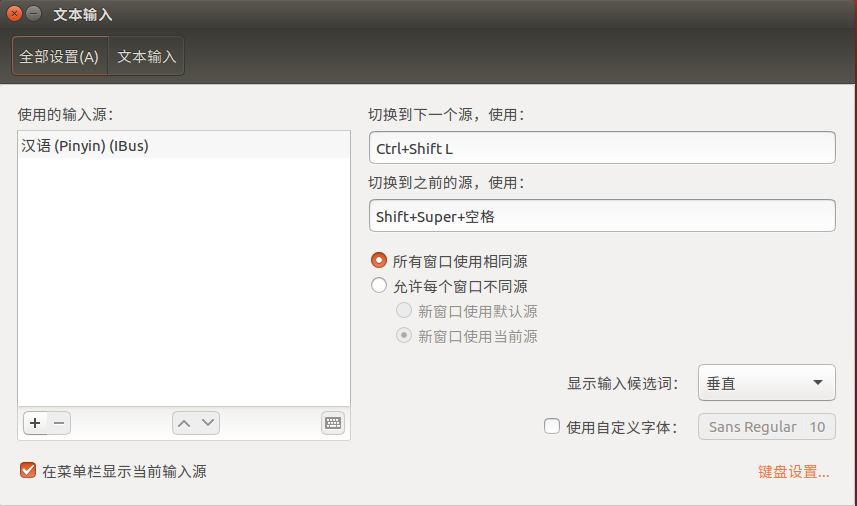
Task: Close the 文本输入 window
Action: click(x=14, y=13)
